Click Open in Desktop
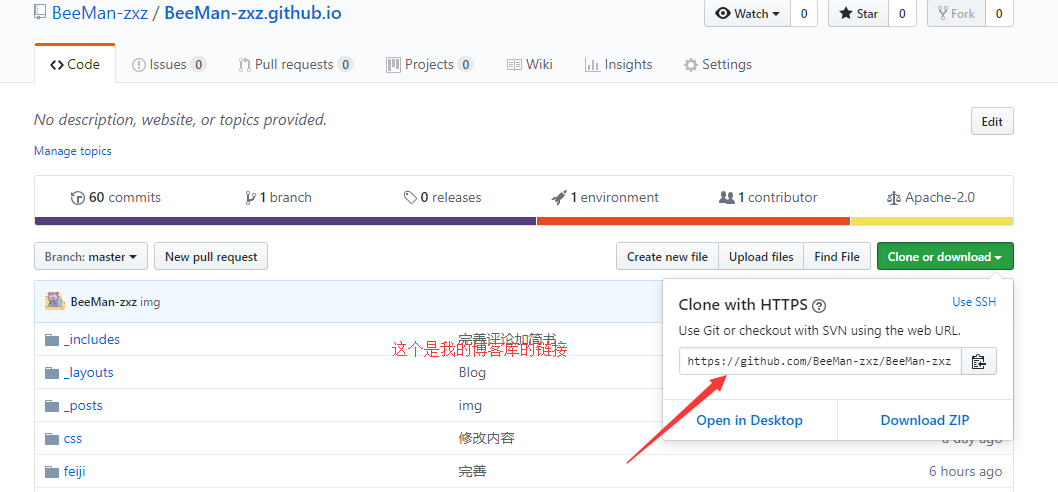 click(750, 420)
